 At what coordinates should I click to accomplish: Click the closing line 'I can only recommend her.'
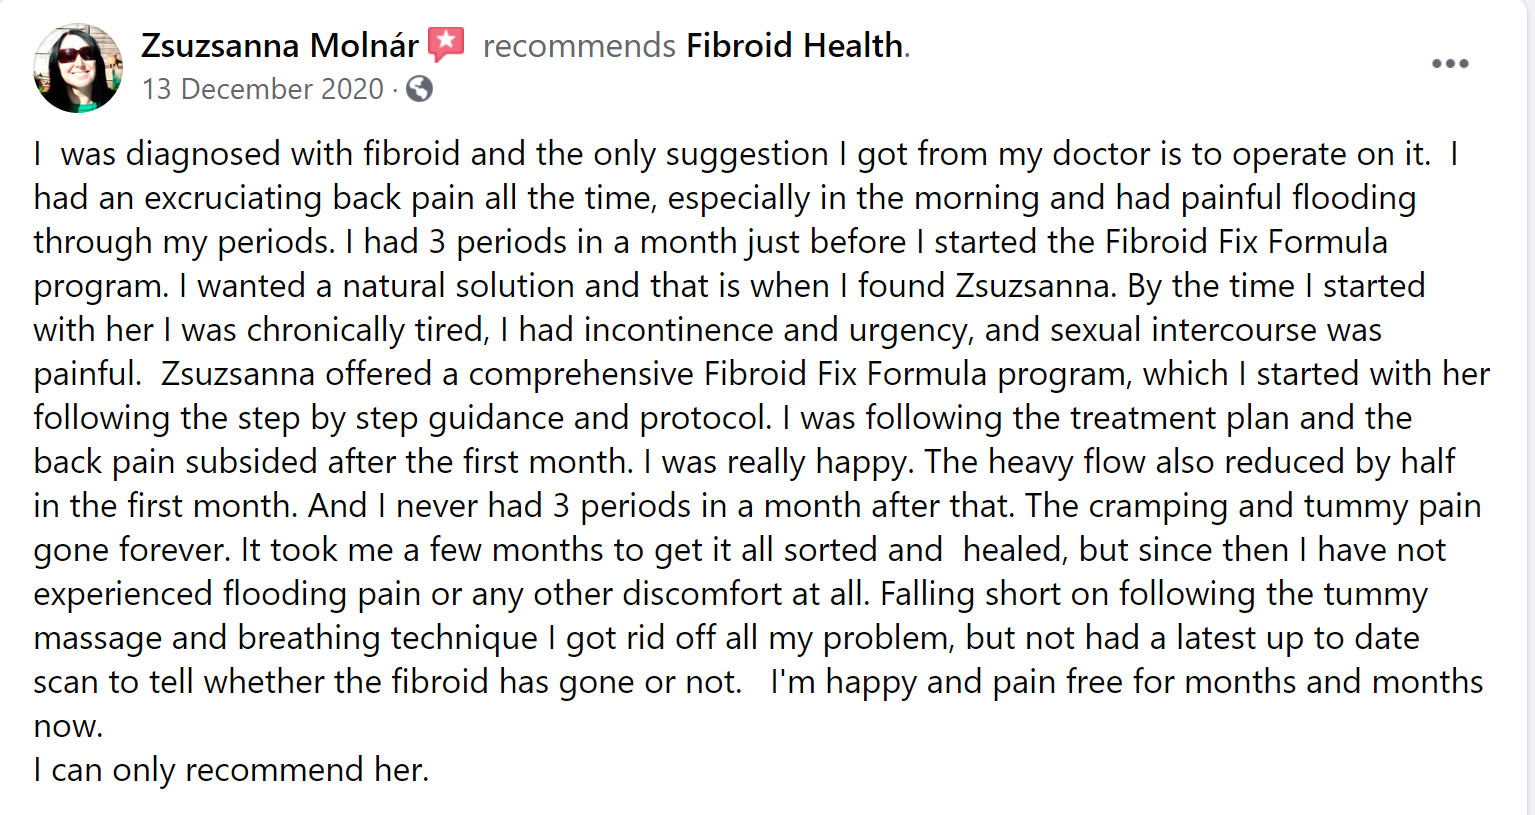point(231,770)
